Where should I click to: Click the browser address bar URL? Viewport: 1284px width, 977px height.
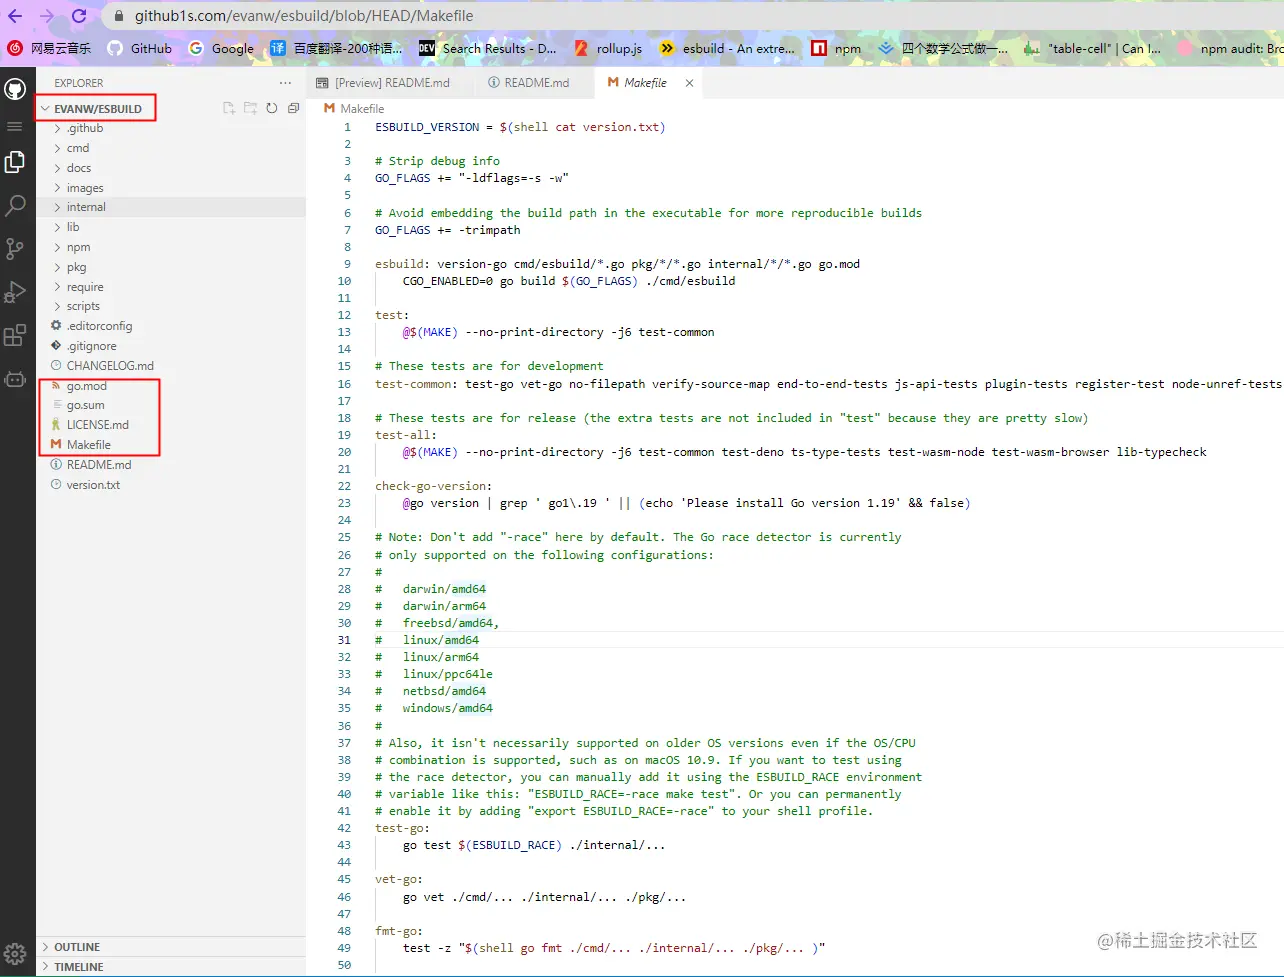tap(304, 16)
